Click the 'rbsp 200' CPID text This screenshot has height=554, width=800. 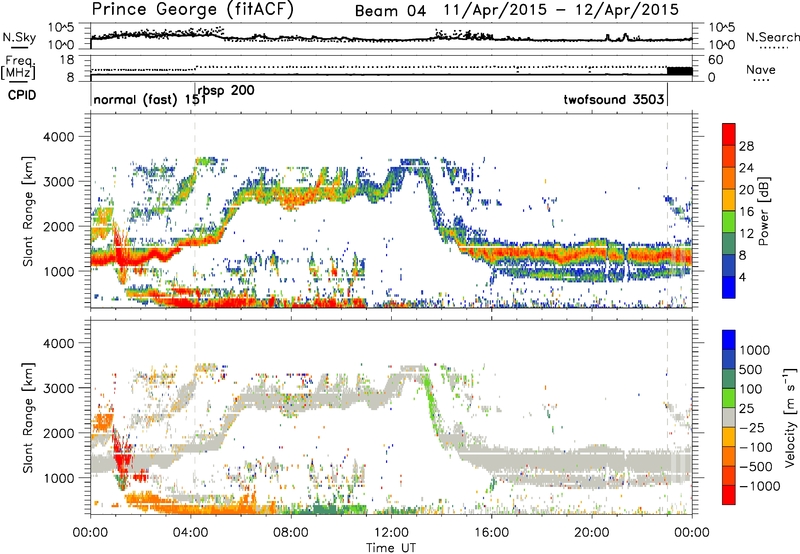coord(226,90)
